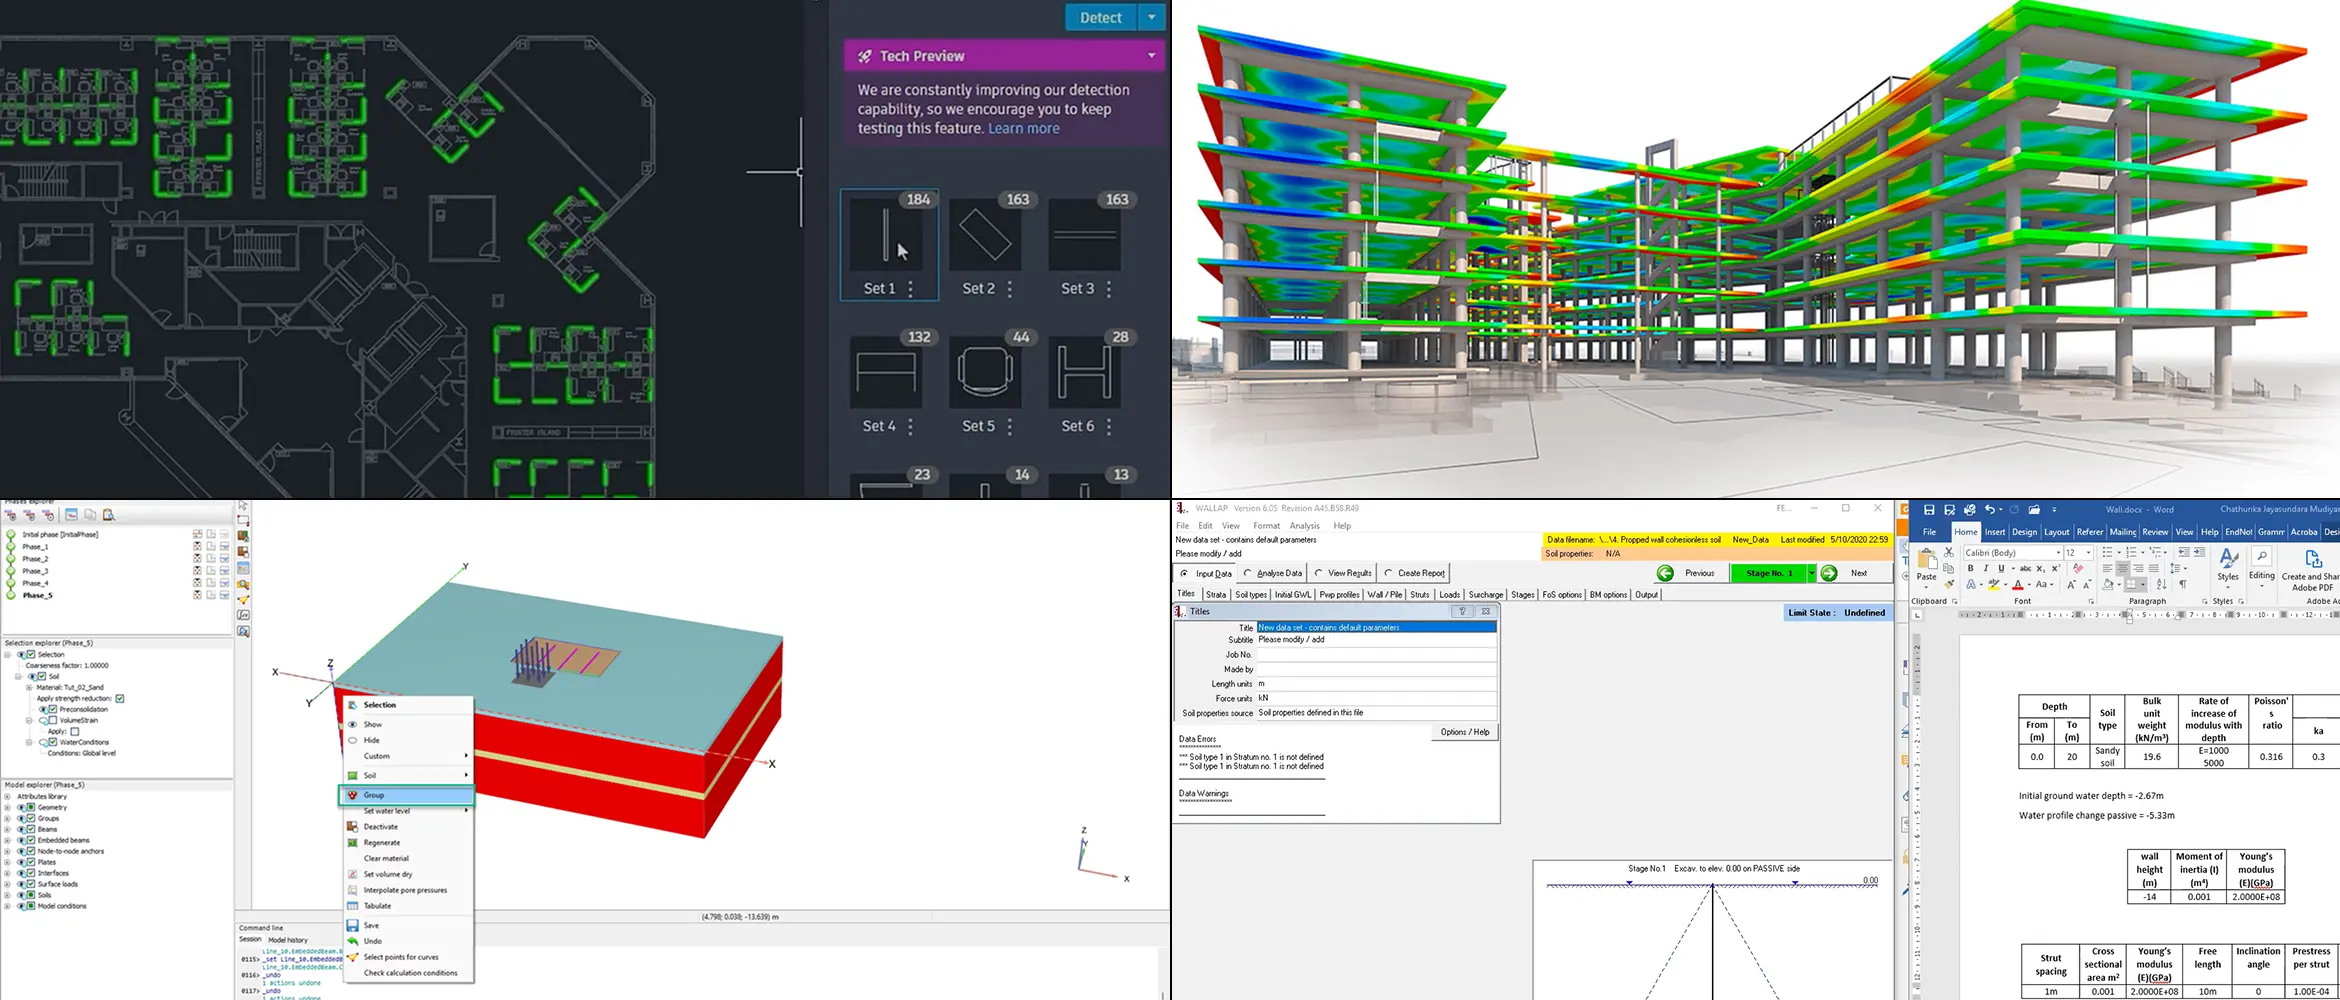Toggle Underline in Word's Font group
Screen dimensions: 2340x1000
click(2001, 568)
